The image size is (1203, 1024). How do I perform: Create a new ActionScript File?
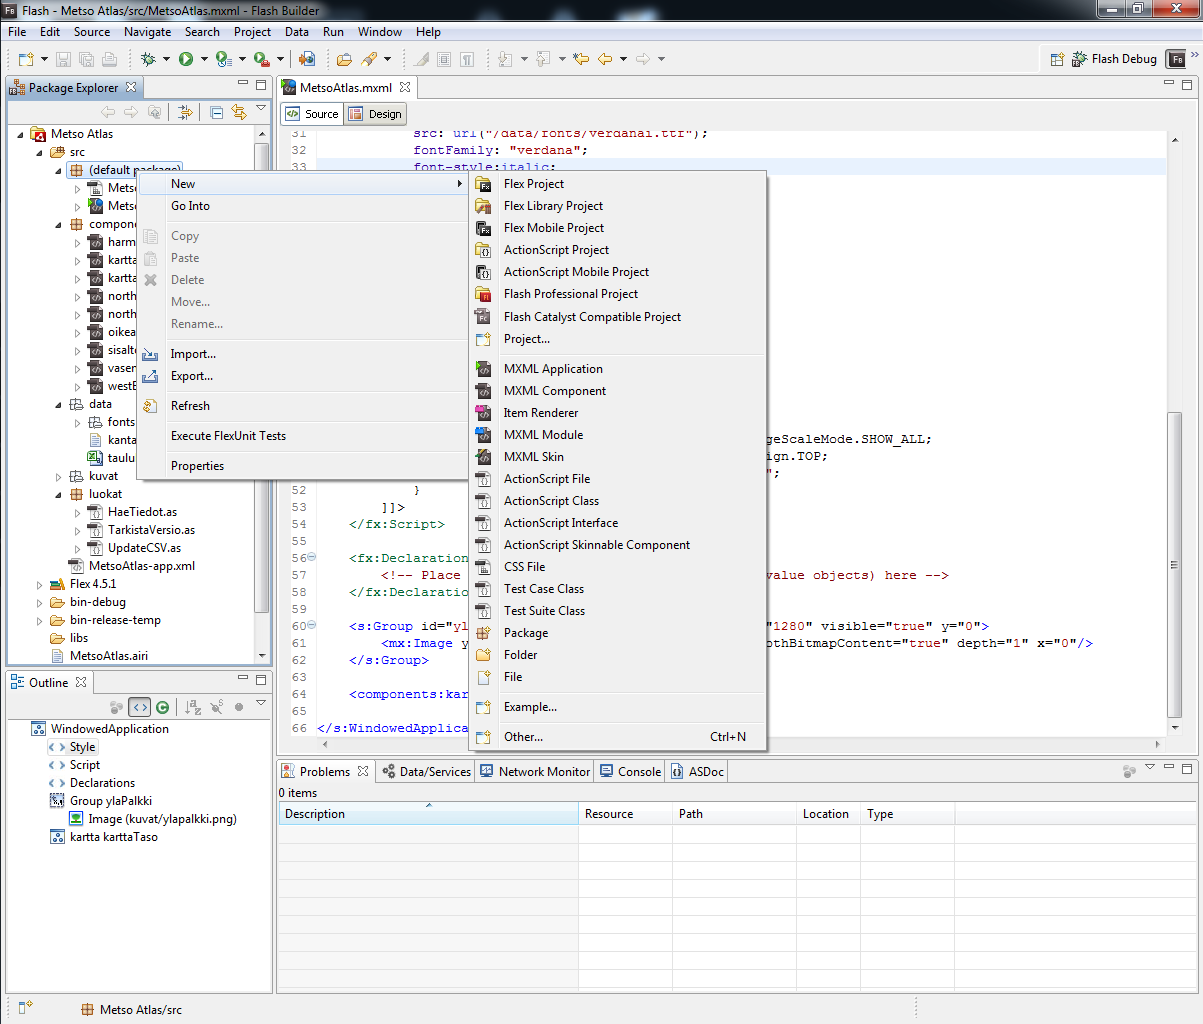617,479
